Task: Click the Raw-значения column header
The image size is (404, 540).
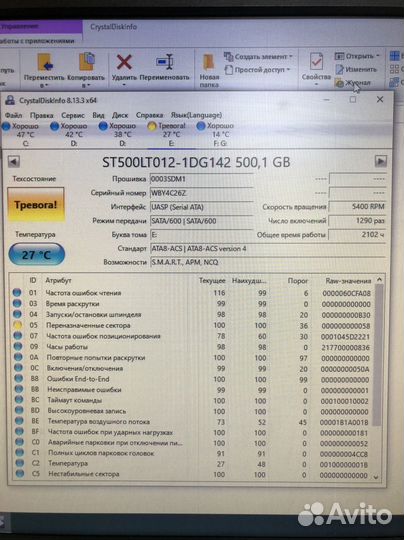Action: coord(348,281)
